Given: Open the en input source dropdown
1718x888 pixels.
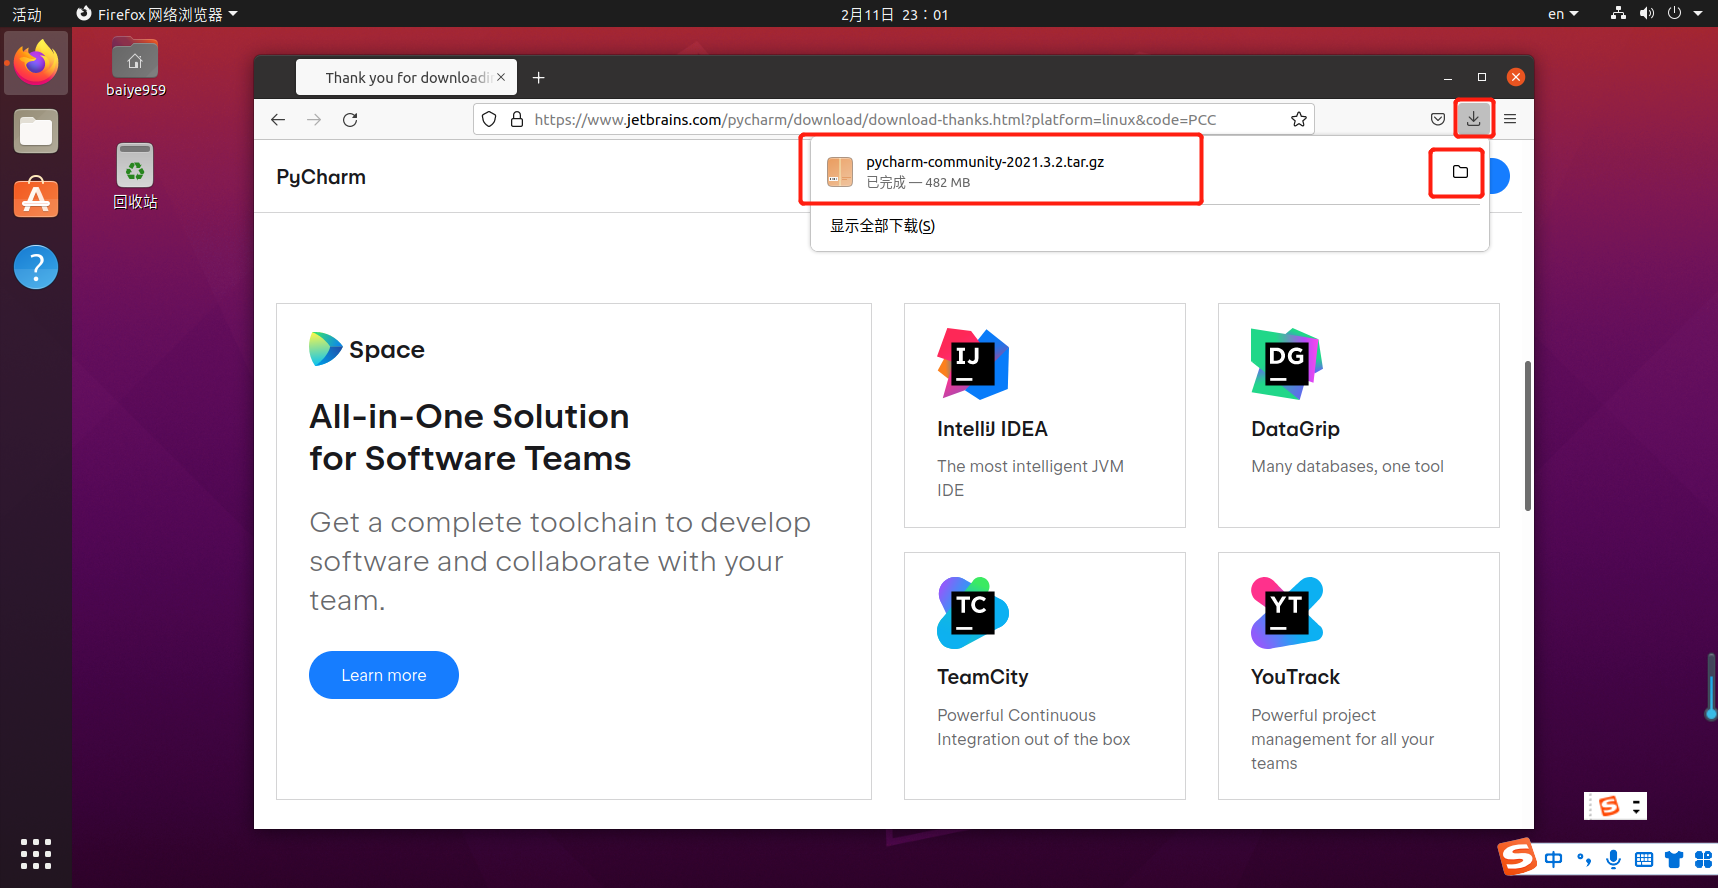Looking at the screenshot, I should (x=1563, y=14).
